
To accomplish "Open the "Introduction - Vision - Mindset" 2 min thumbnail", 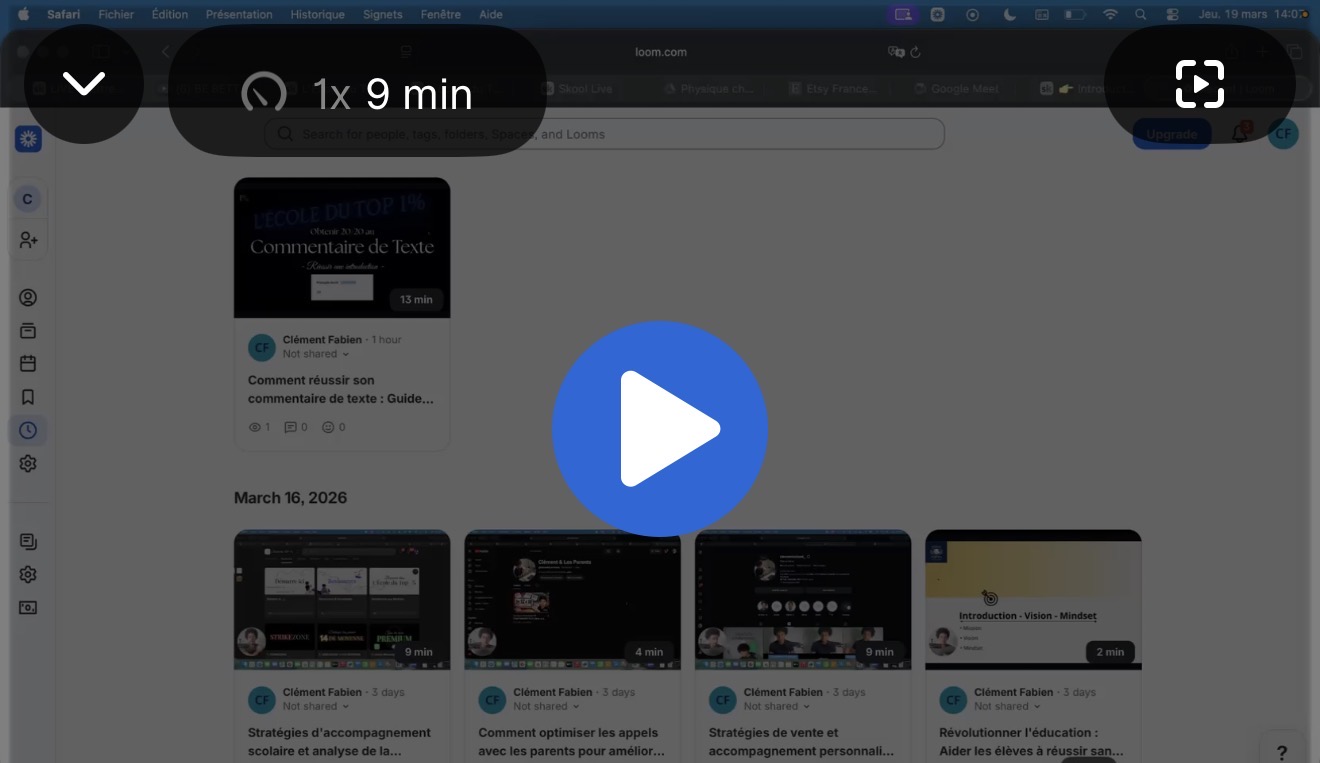I will (1034, 600).
